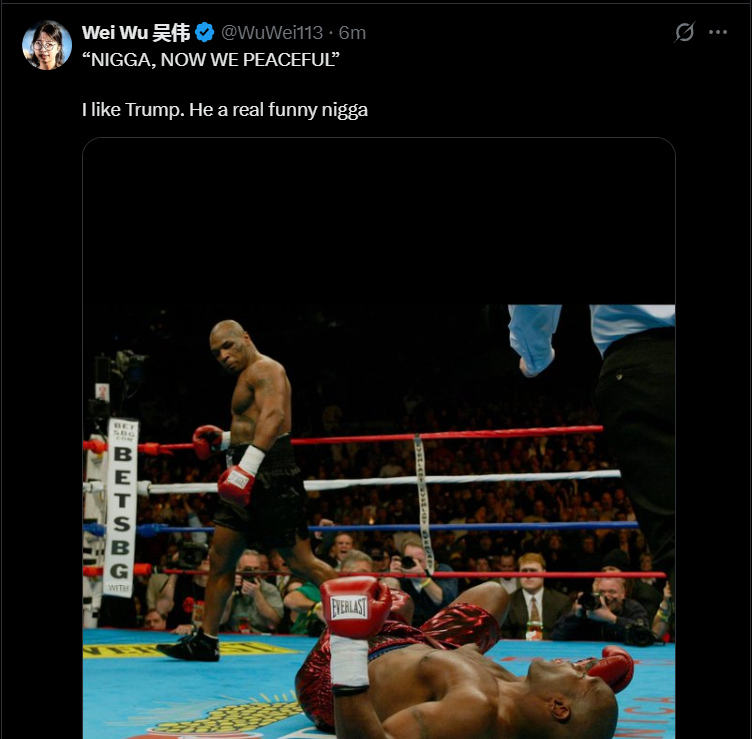Click the white middle ring rope

coord(384,481)
